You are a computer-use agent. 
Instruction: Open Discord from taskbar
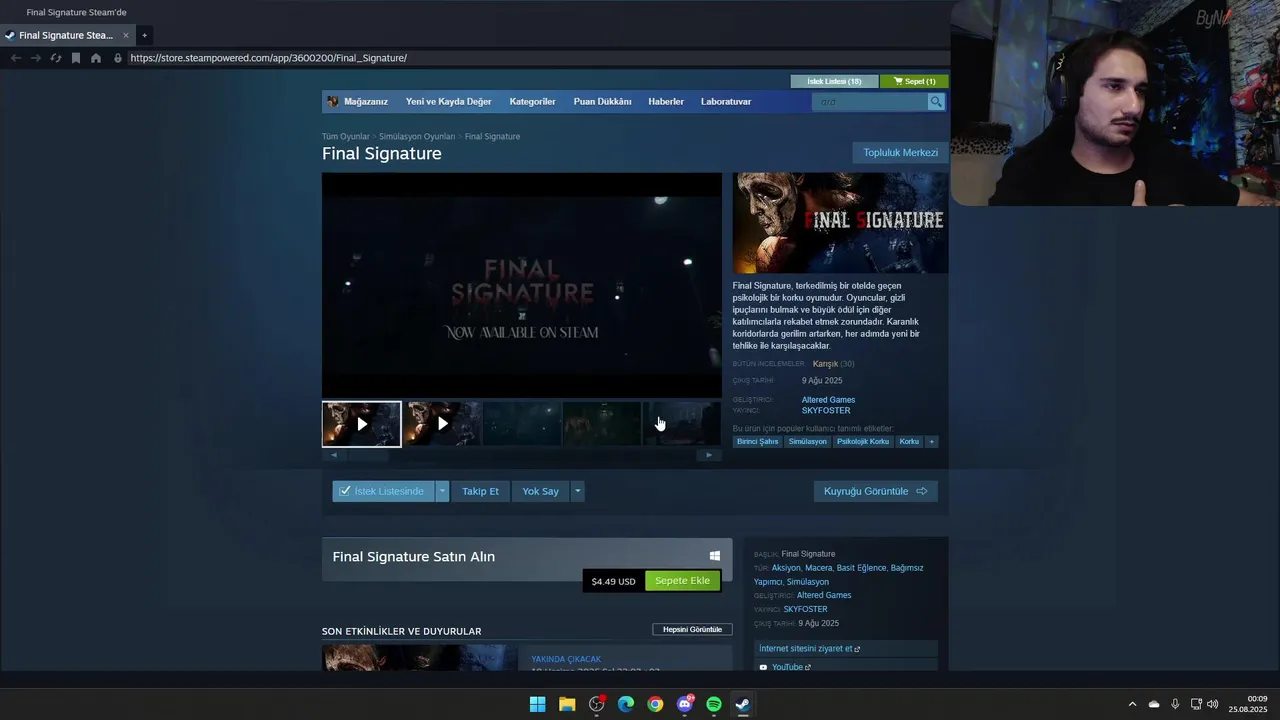pyautogui.click(x=685, y=704)
